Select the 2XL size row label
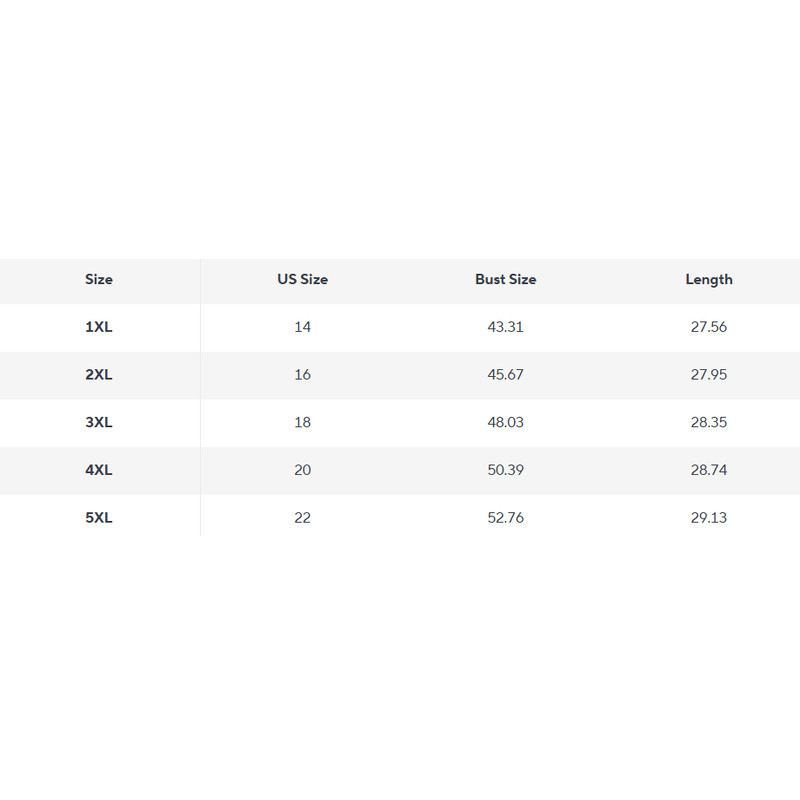Image resolution: width=800 pixels, height=800 pixels. [x=99, y=375]
